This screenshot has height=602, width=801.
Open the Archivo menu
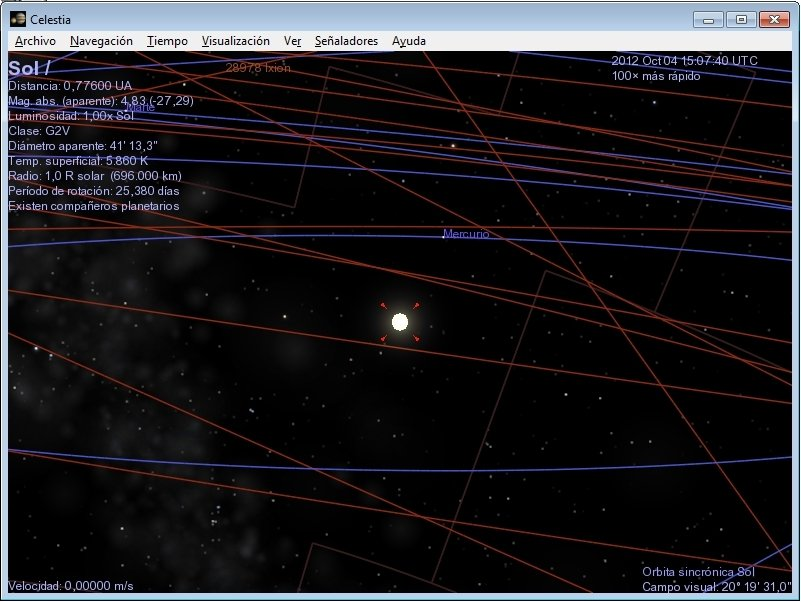tap(35, 41)
